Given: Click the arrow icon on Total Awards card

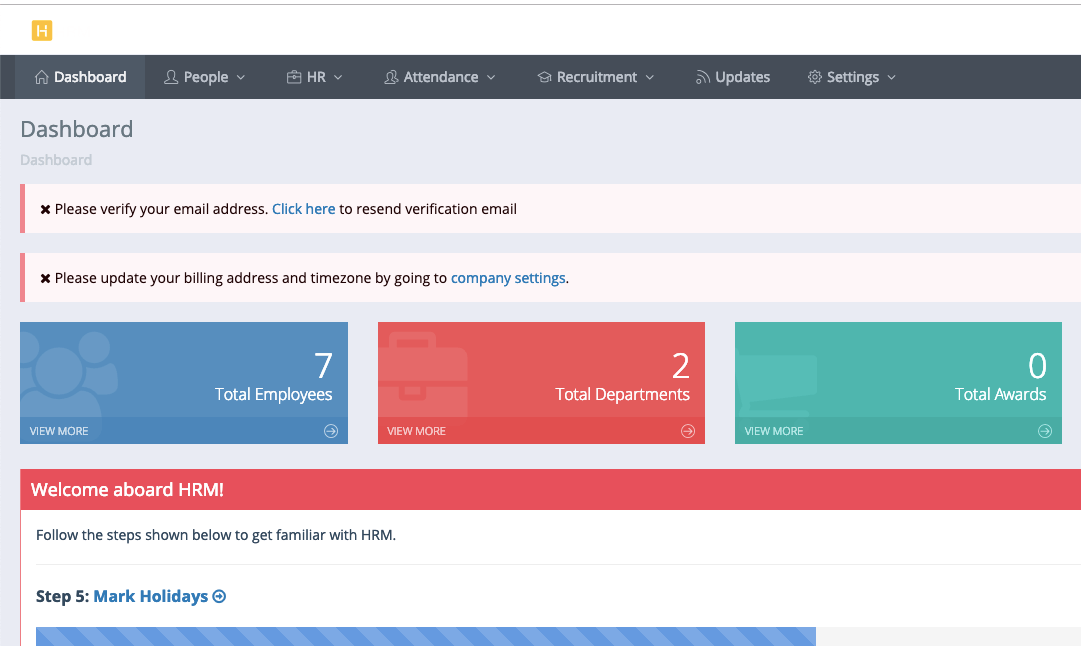Looking at the screenshot, I should click(x=1044, y=431).
